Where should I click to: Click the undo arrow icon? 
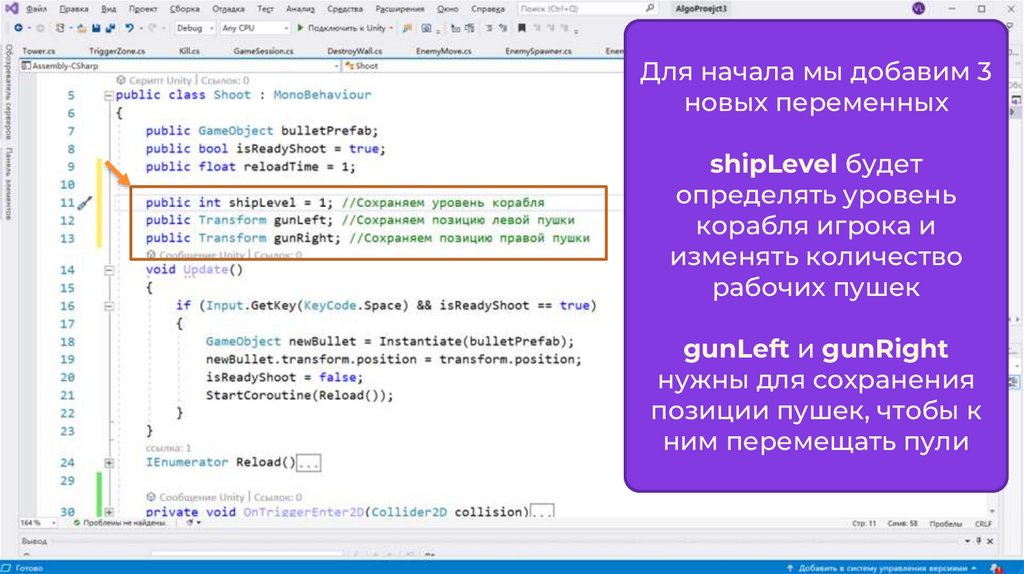coord(129,28)
